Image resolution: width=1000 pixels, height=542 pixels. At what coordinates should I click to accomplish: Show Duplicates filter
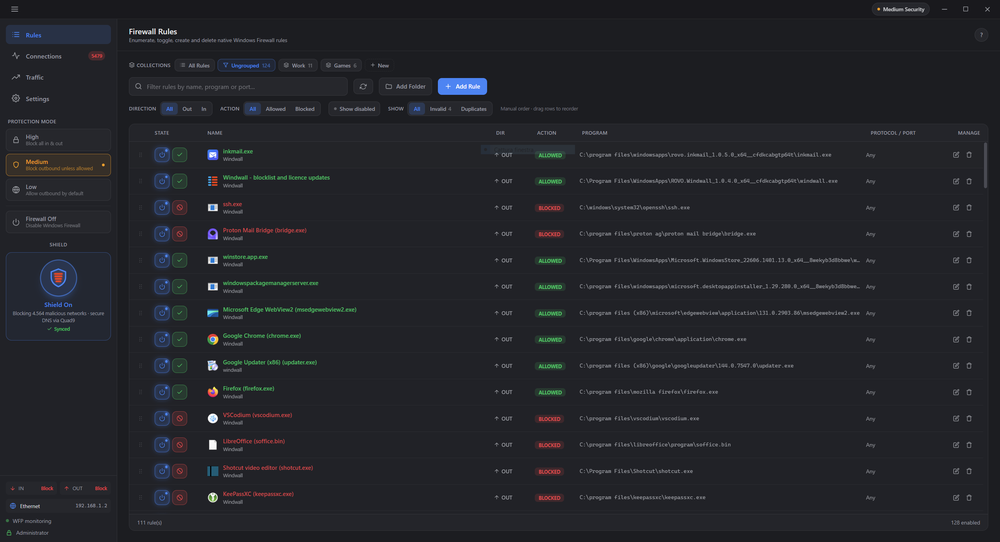(473, 109)
